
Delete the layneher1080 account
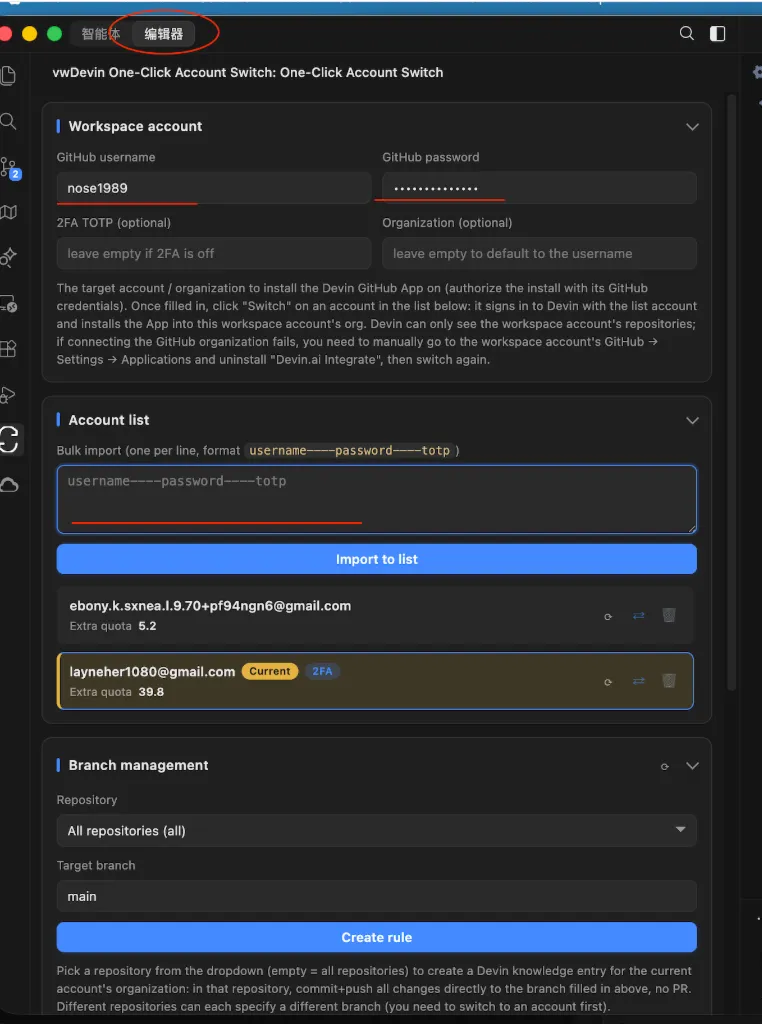tap(669, 681)
